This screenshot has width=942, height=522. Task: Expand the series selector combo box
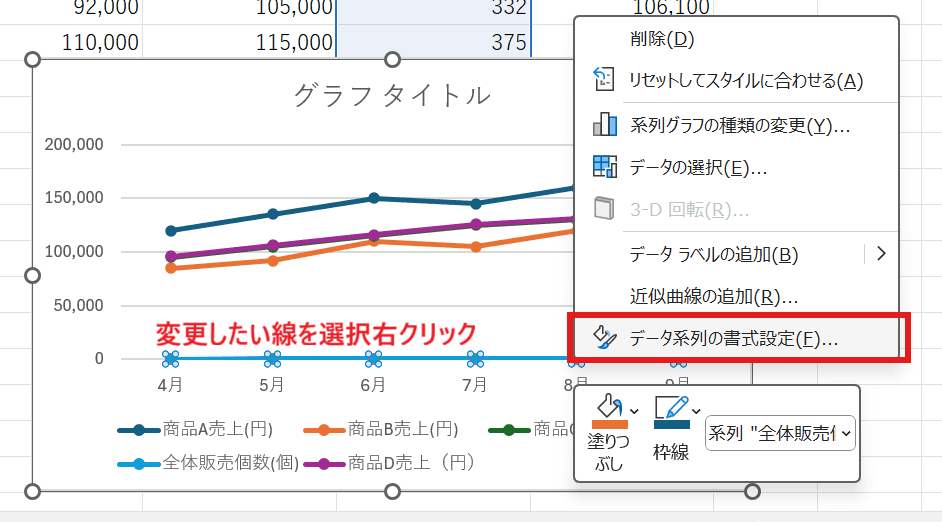(x=847, y=433)
